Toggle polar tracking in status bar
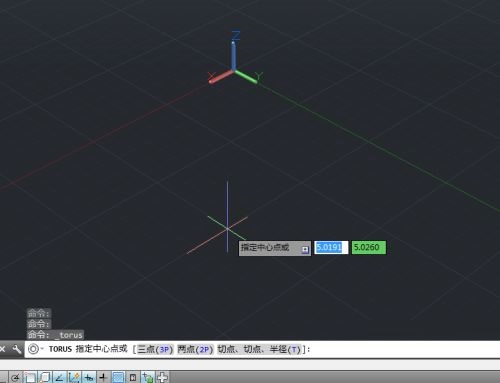500x383 pixels. point(15,378)
